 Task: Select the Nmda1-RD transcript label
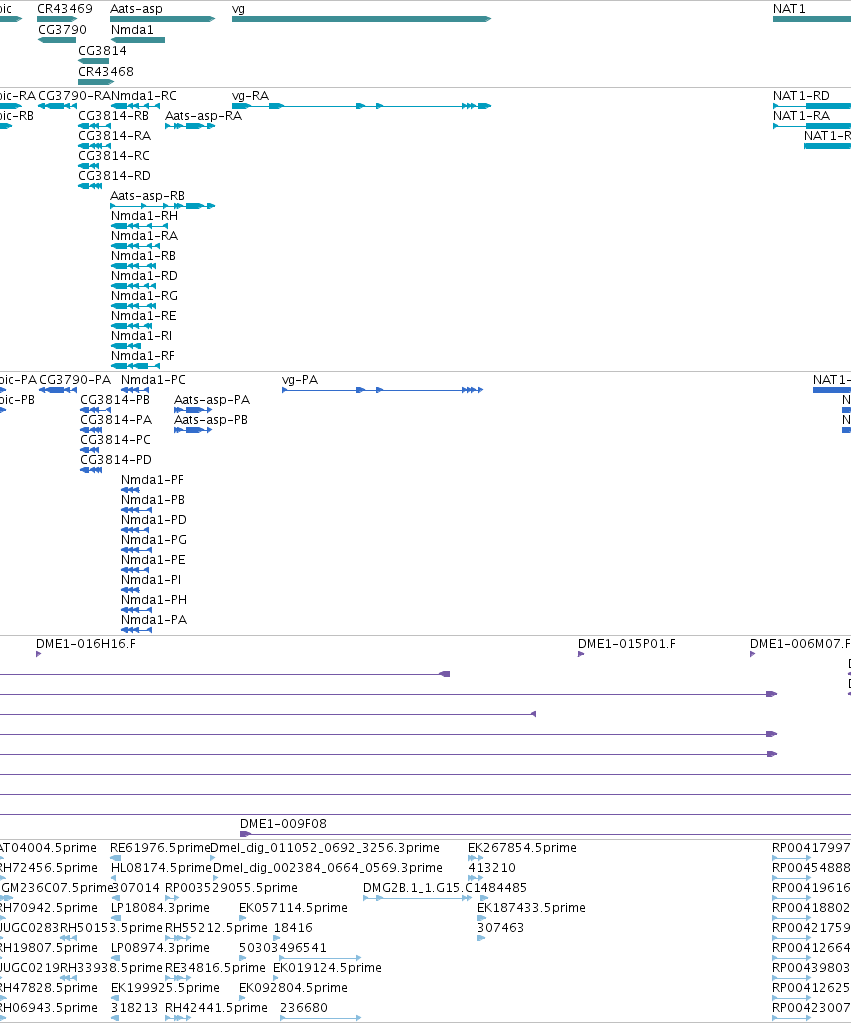[144, 276]
